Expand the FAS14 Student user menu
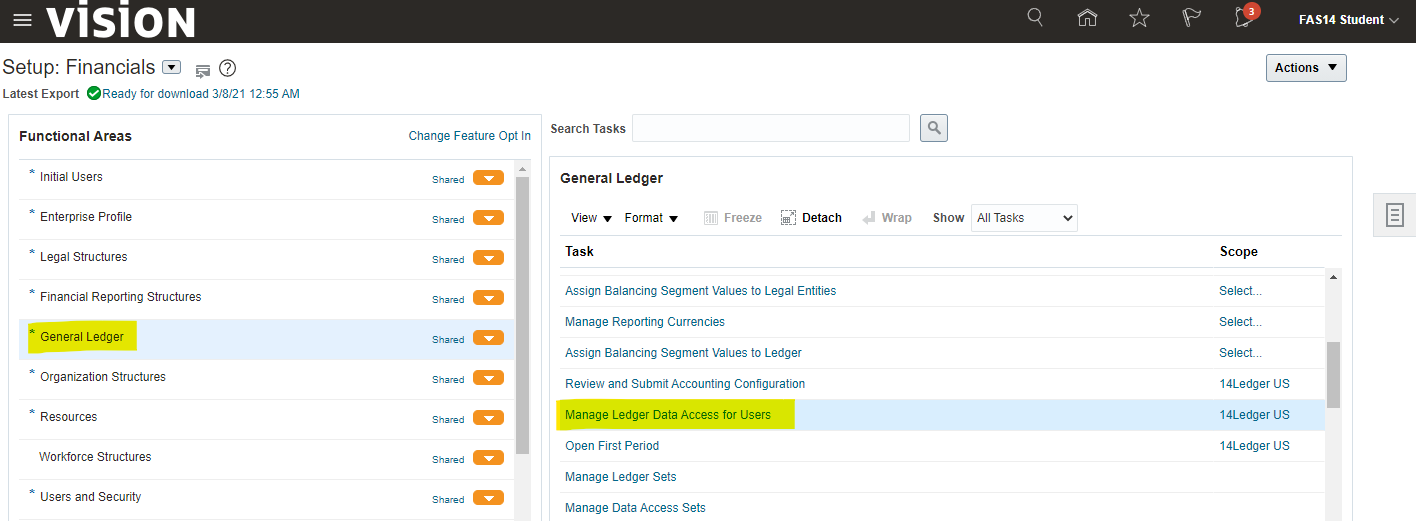This screenshot has width=1416, height=521. (x=1348, y=20)
